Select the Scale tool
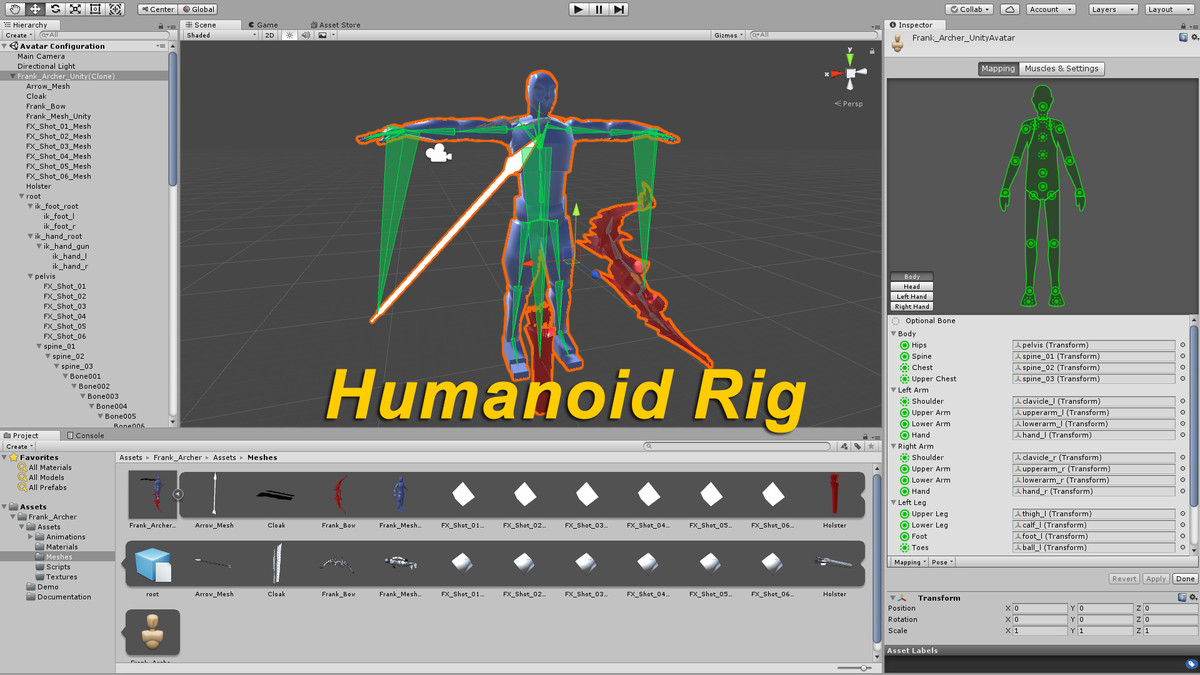 coord(75,9)
